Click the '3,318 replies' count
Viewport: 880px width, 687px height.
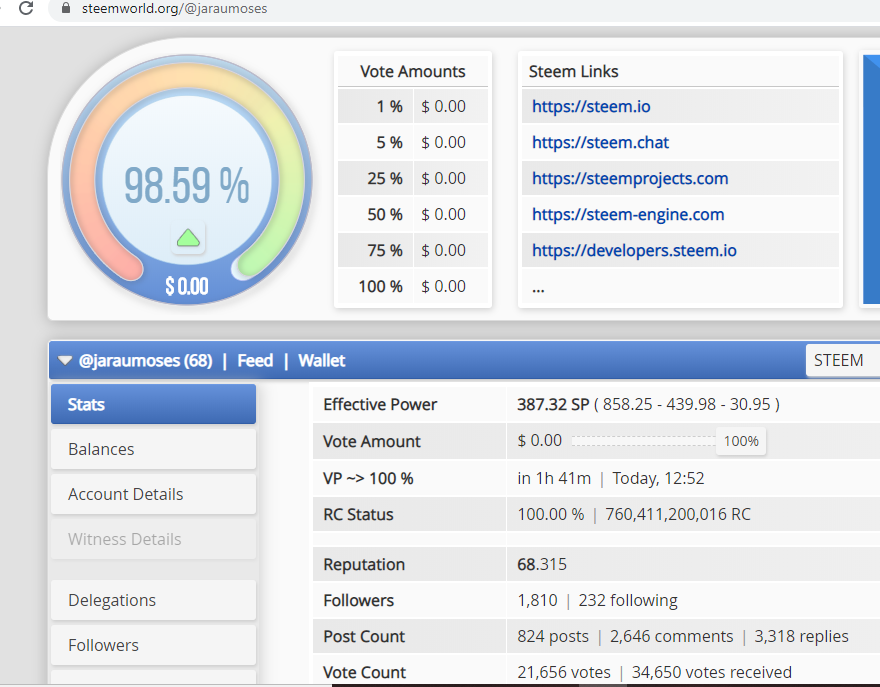click(x=801, y=636)
